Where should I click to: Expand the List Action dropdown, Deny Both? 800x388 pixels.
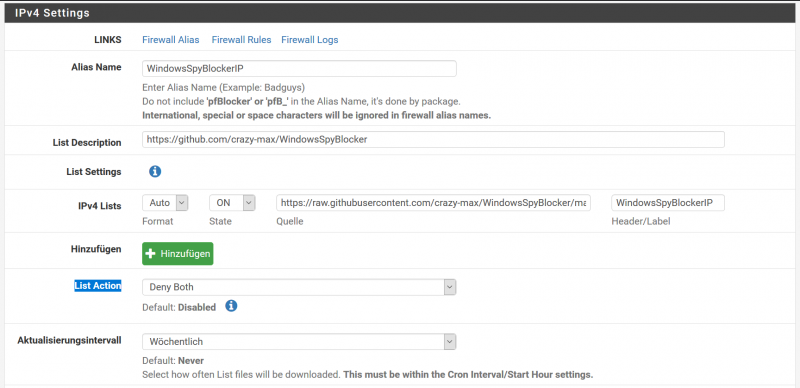[x=299, y=287]
